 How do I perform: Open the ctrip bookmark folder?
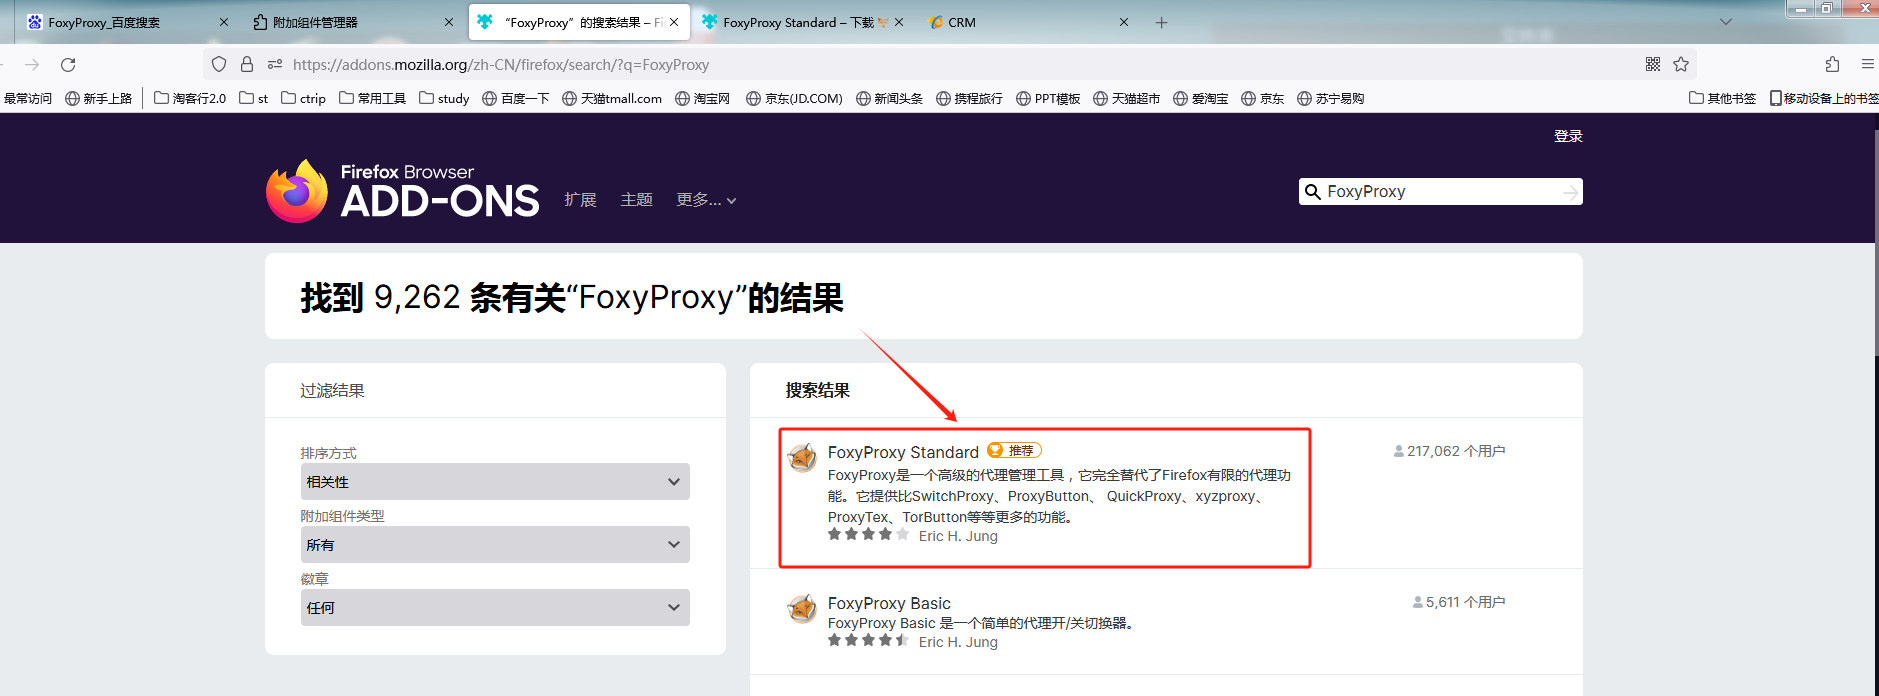(x=304, y=98)
